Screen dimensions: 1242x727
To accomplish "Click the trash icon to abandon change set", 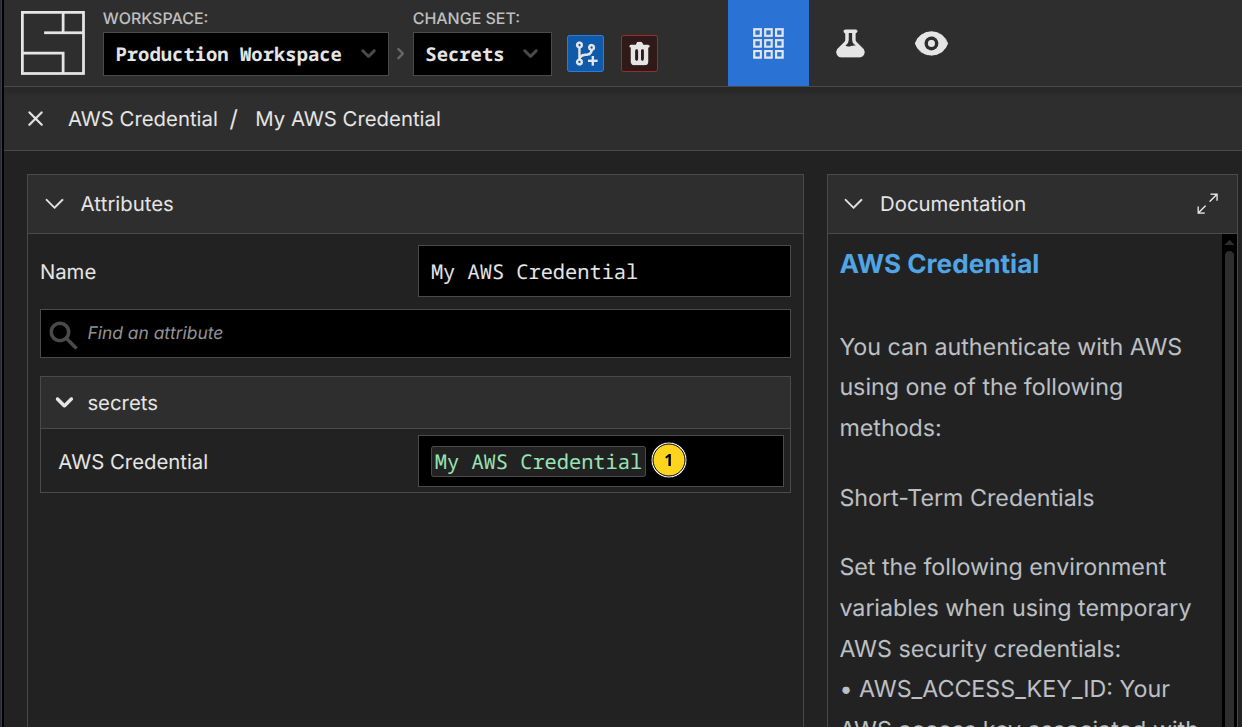I will click(x=639, y=53).
